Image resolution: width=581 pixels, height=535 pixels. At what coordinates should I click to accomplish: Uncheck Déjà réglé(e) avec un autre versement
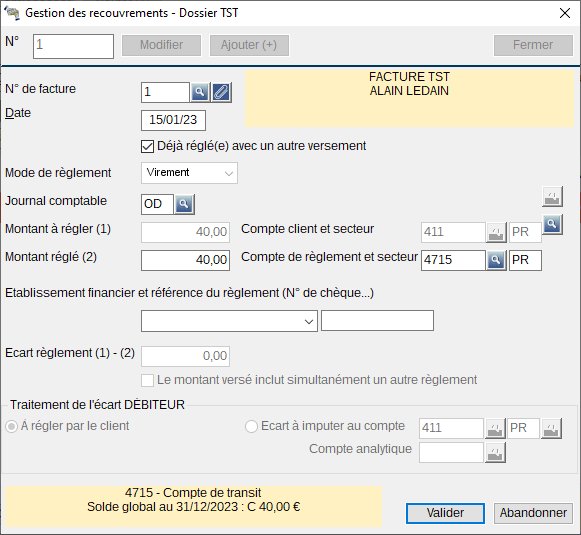point(147,146)
